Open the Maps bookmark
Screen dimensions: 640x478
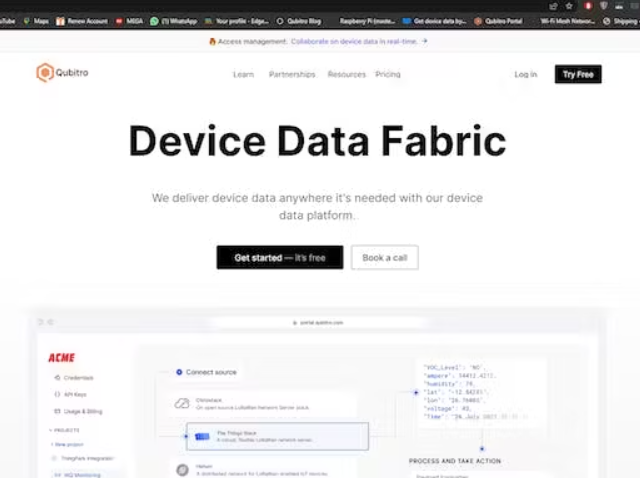click(x=37, y=20)
